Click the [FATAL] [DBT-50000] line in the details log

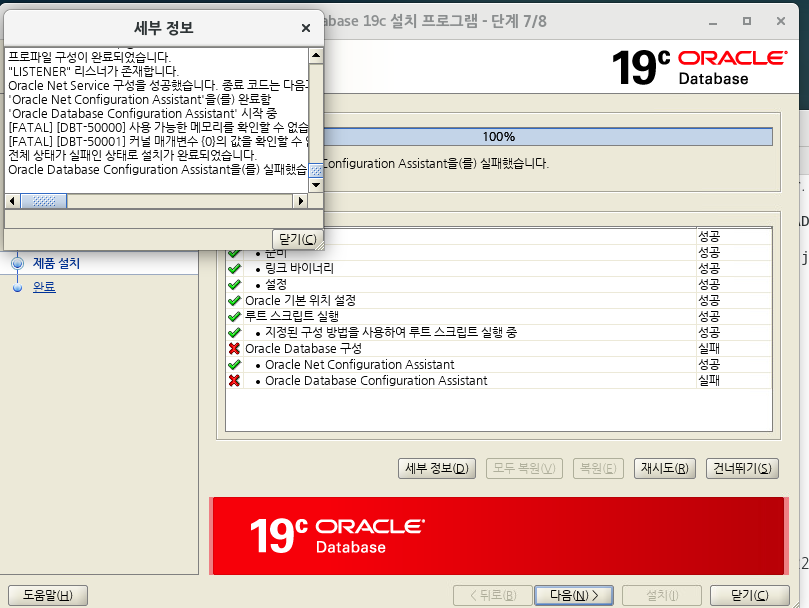(x=158, y=127)
